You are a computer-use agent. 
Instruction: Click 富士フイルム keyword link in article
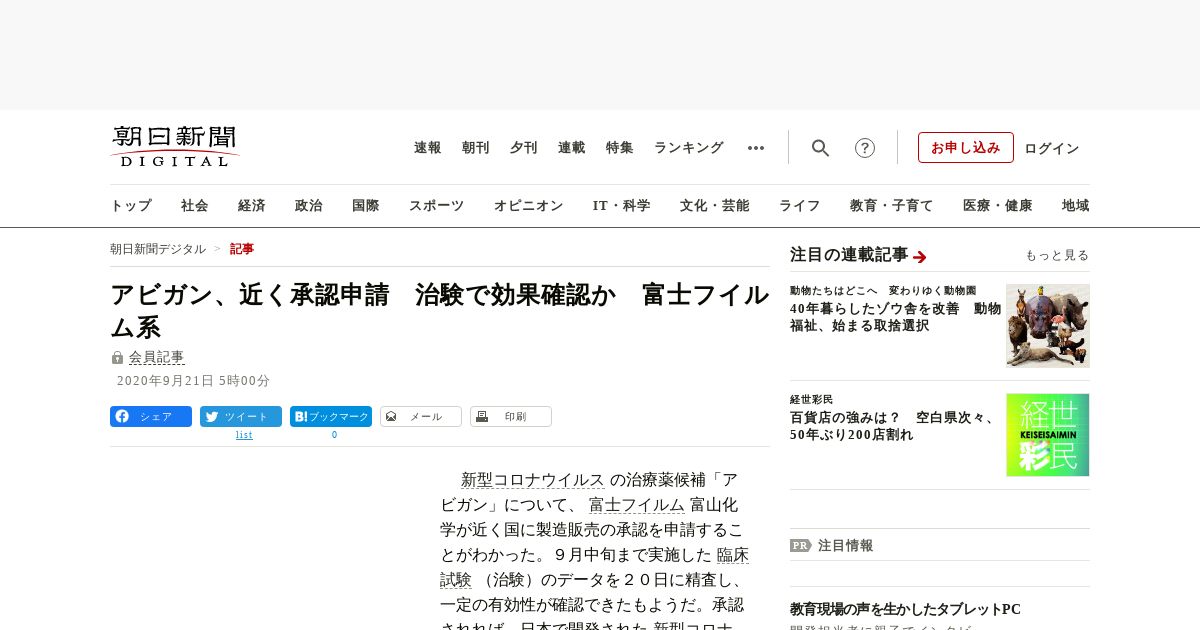tap(637, 505)
